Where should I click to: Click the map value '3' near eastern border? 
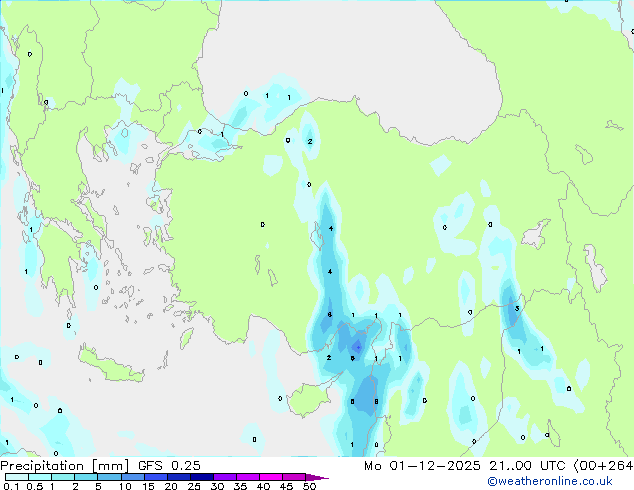517,309
